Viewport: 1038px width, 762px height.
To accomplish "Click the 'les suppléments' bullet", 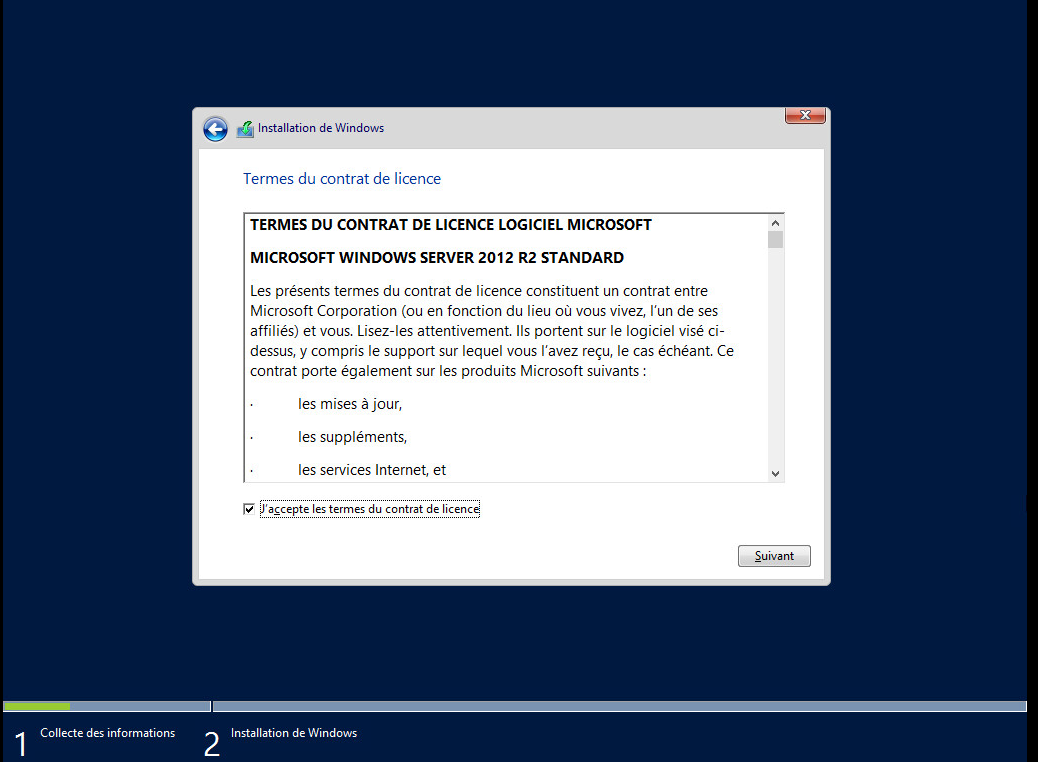I will [x=352, y=437].
